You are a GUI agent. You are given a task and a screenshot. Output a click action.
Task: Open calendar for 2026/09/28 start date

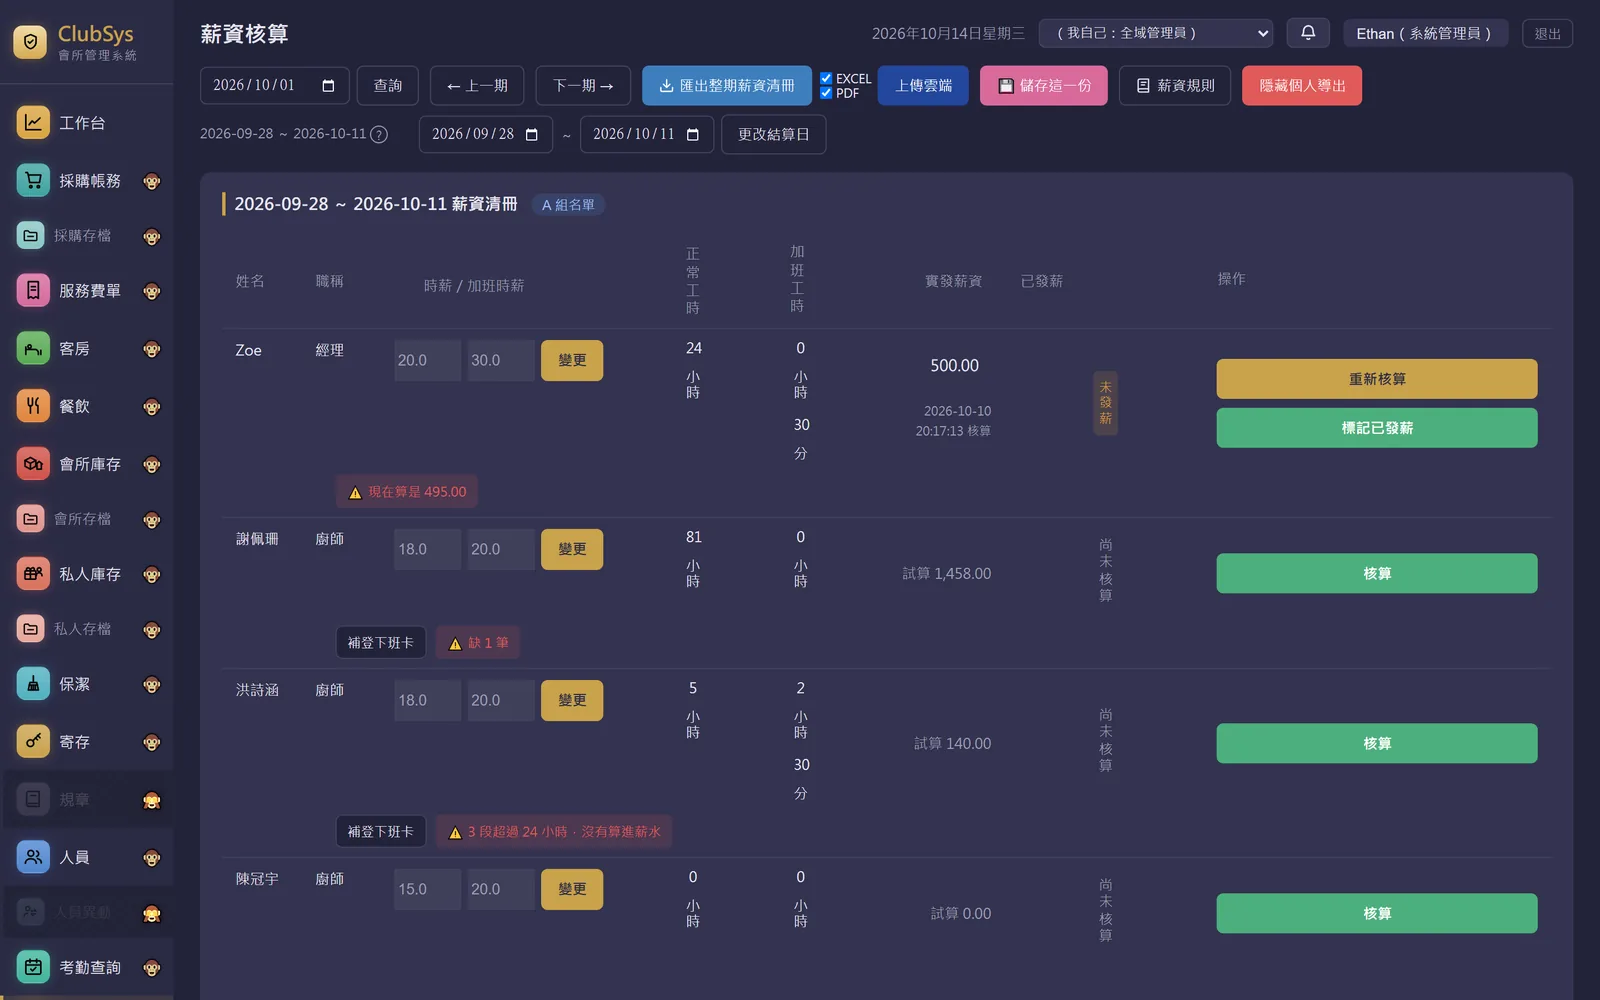(531, 134)
